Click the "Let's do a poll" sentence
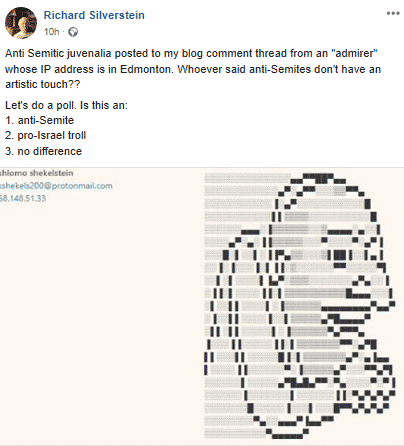Image resolution: width=404 pixels, height=446 pixels. point(66,105)
